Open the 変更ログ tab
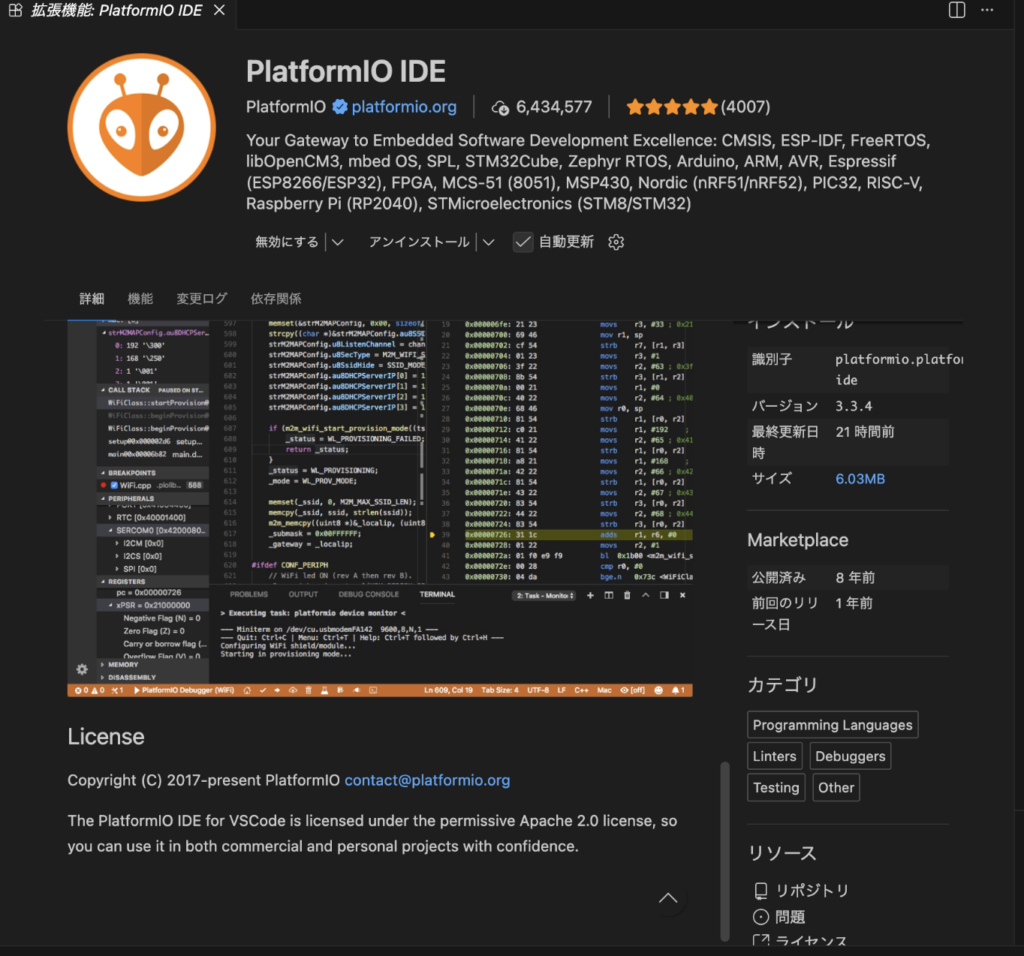 coord(202,299)
